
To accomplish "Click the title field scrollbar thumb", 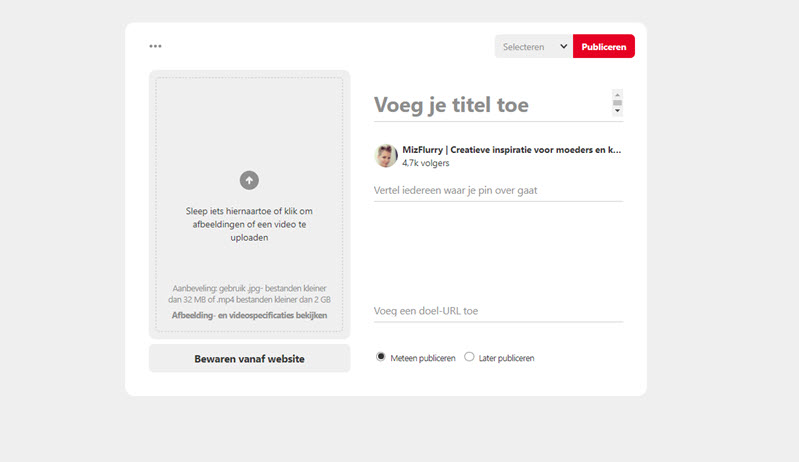I will 617,102.
